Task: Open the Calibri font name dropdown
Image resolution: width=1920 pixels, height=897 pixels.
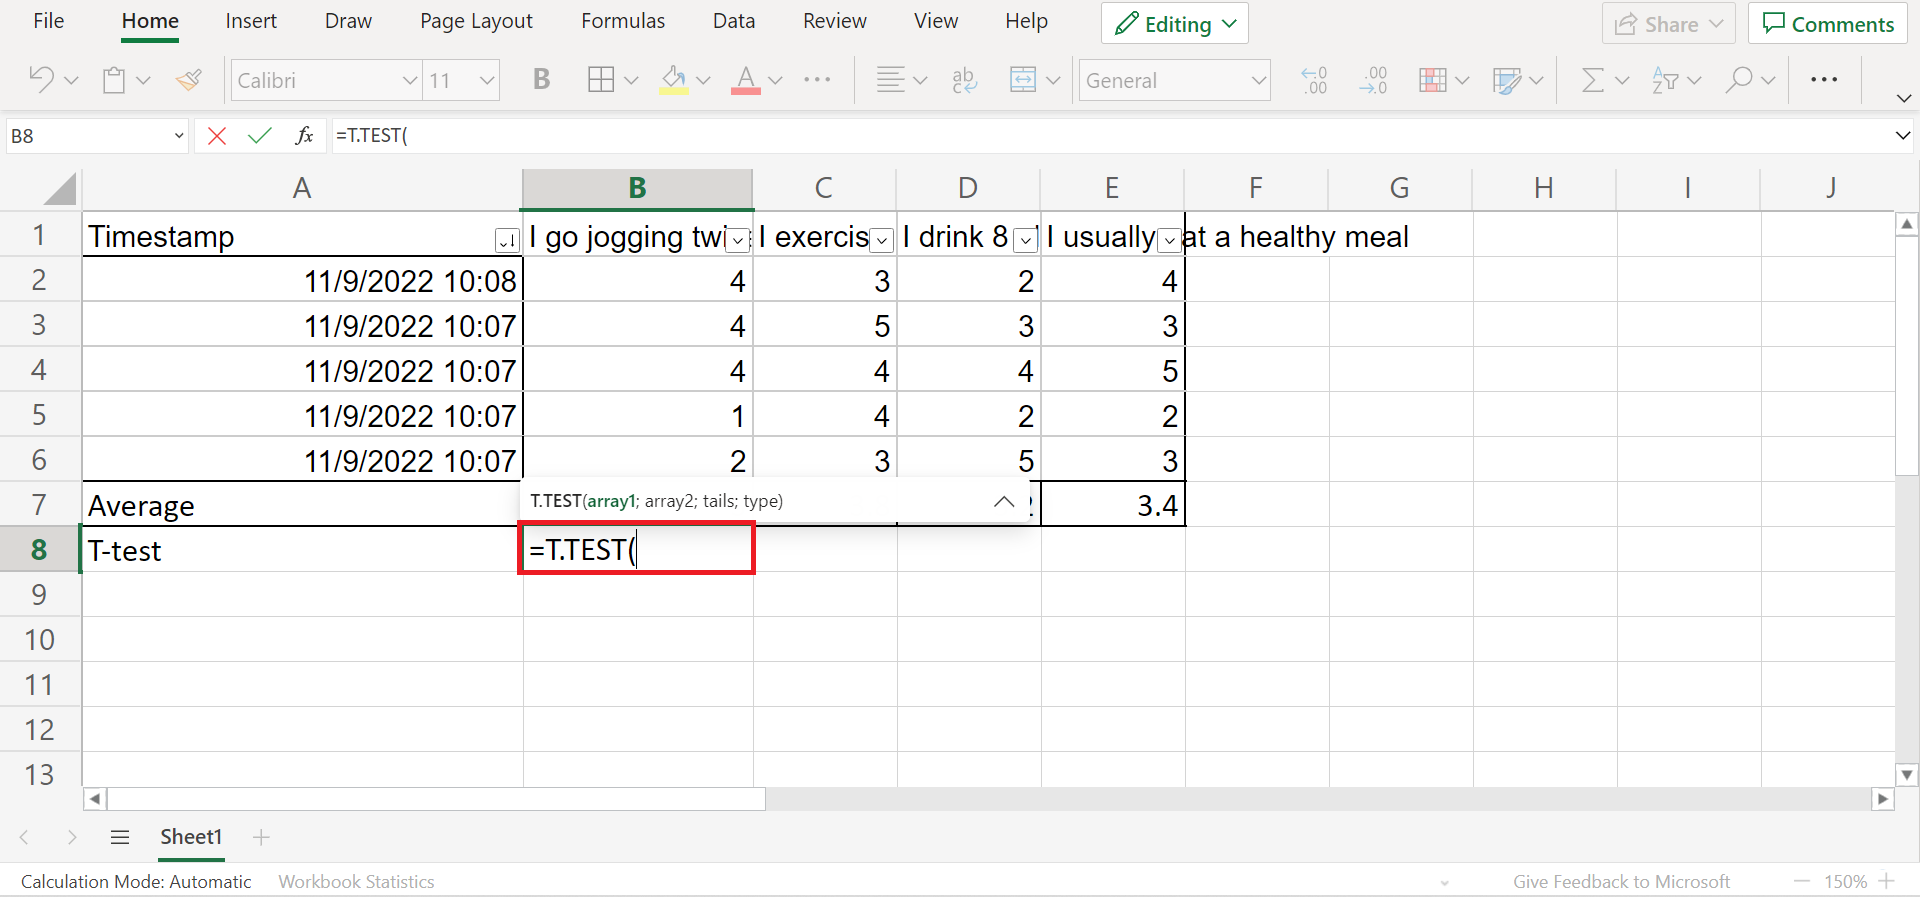Action: pos(409,80)
